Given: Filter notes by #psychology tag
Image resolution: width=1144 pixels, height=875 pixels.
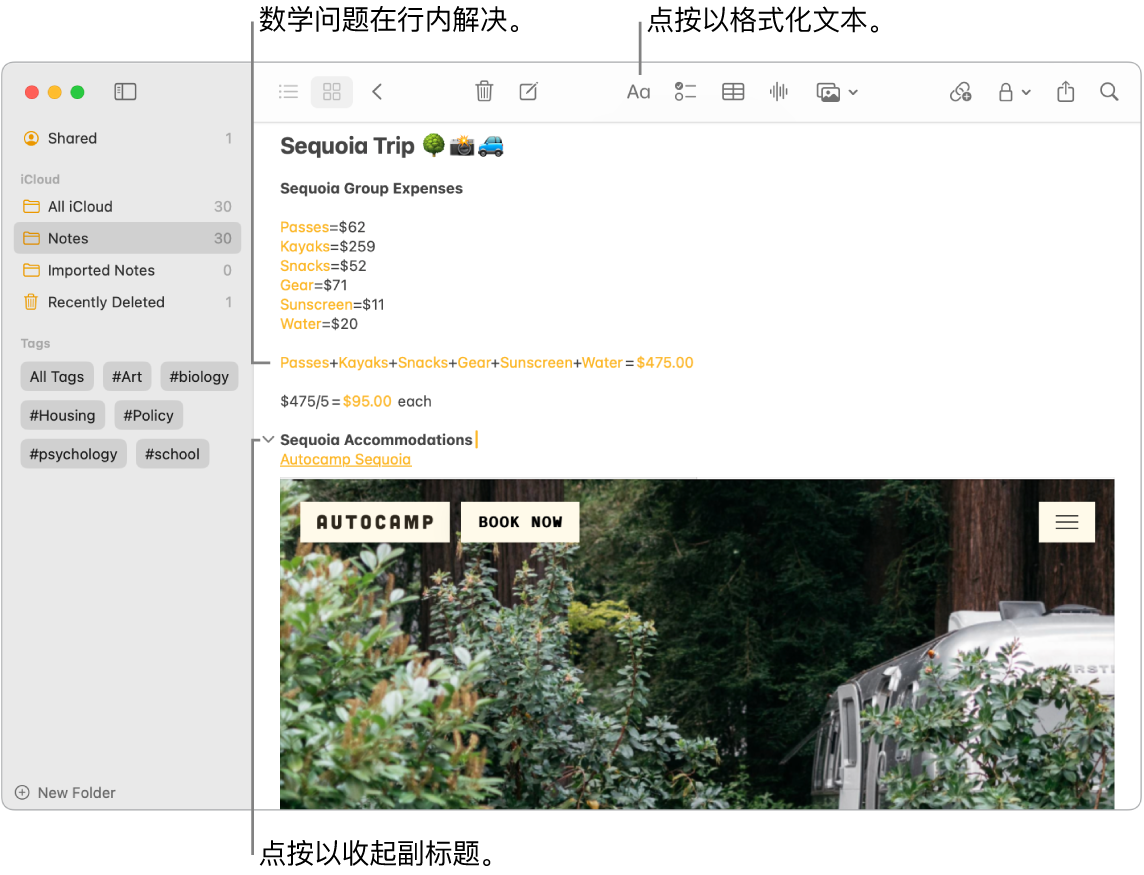Looking at the screenshot, I should [x=74, y=454].
